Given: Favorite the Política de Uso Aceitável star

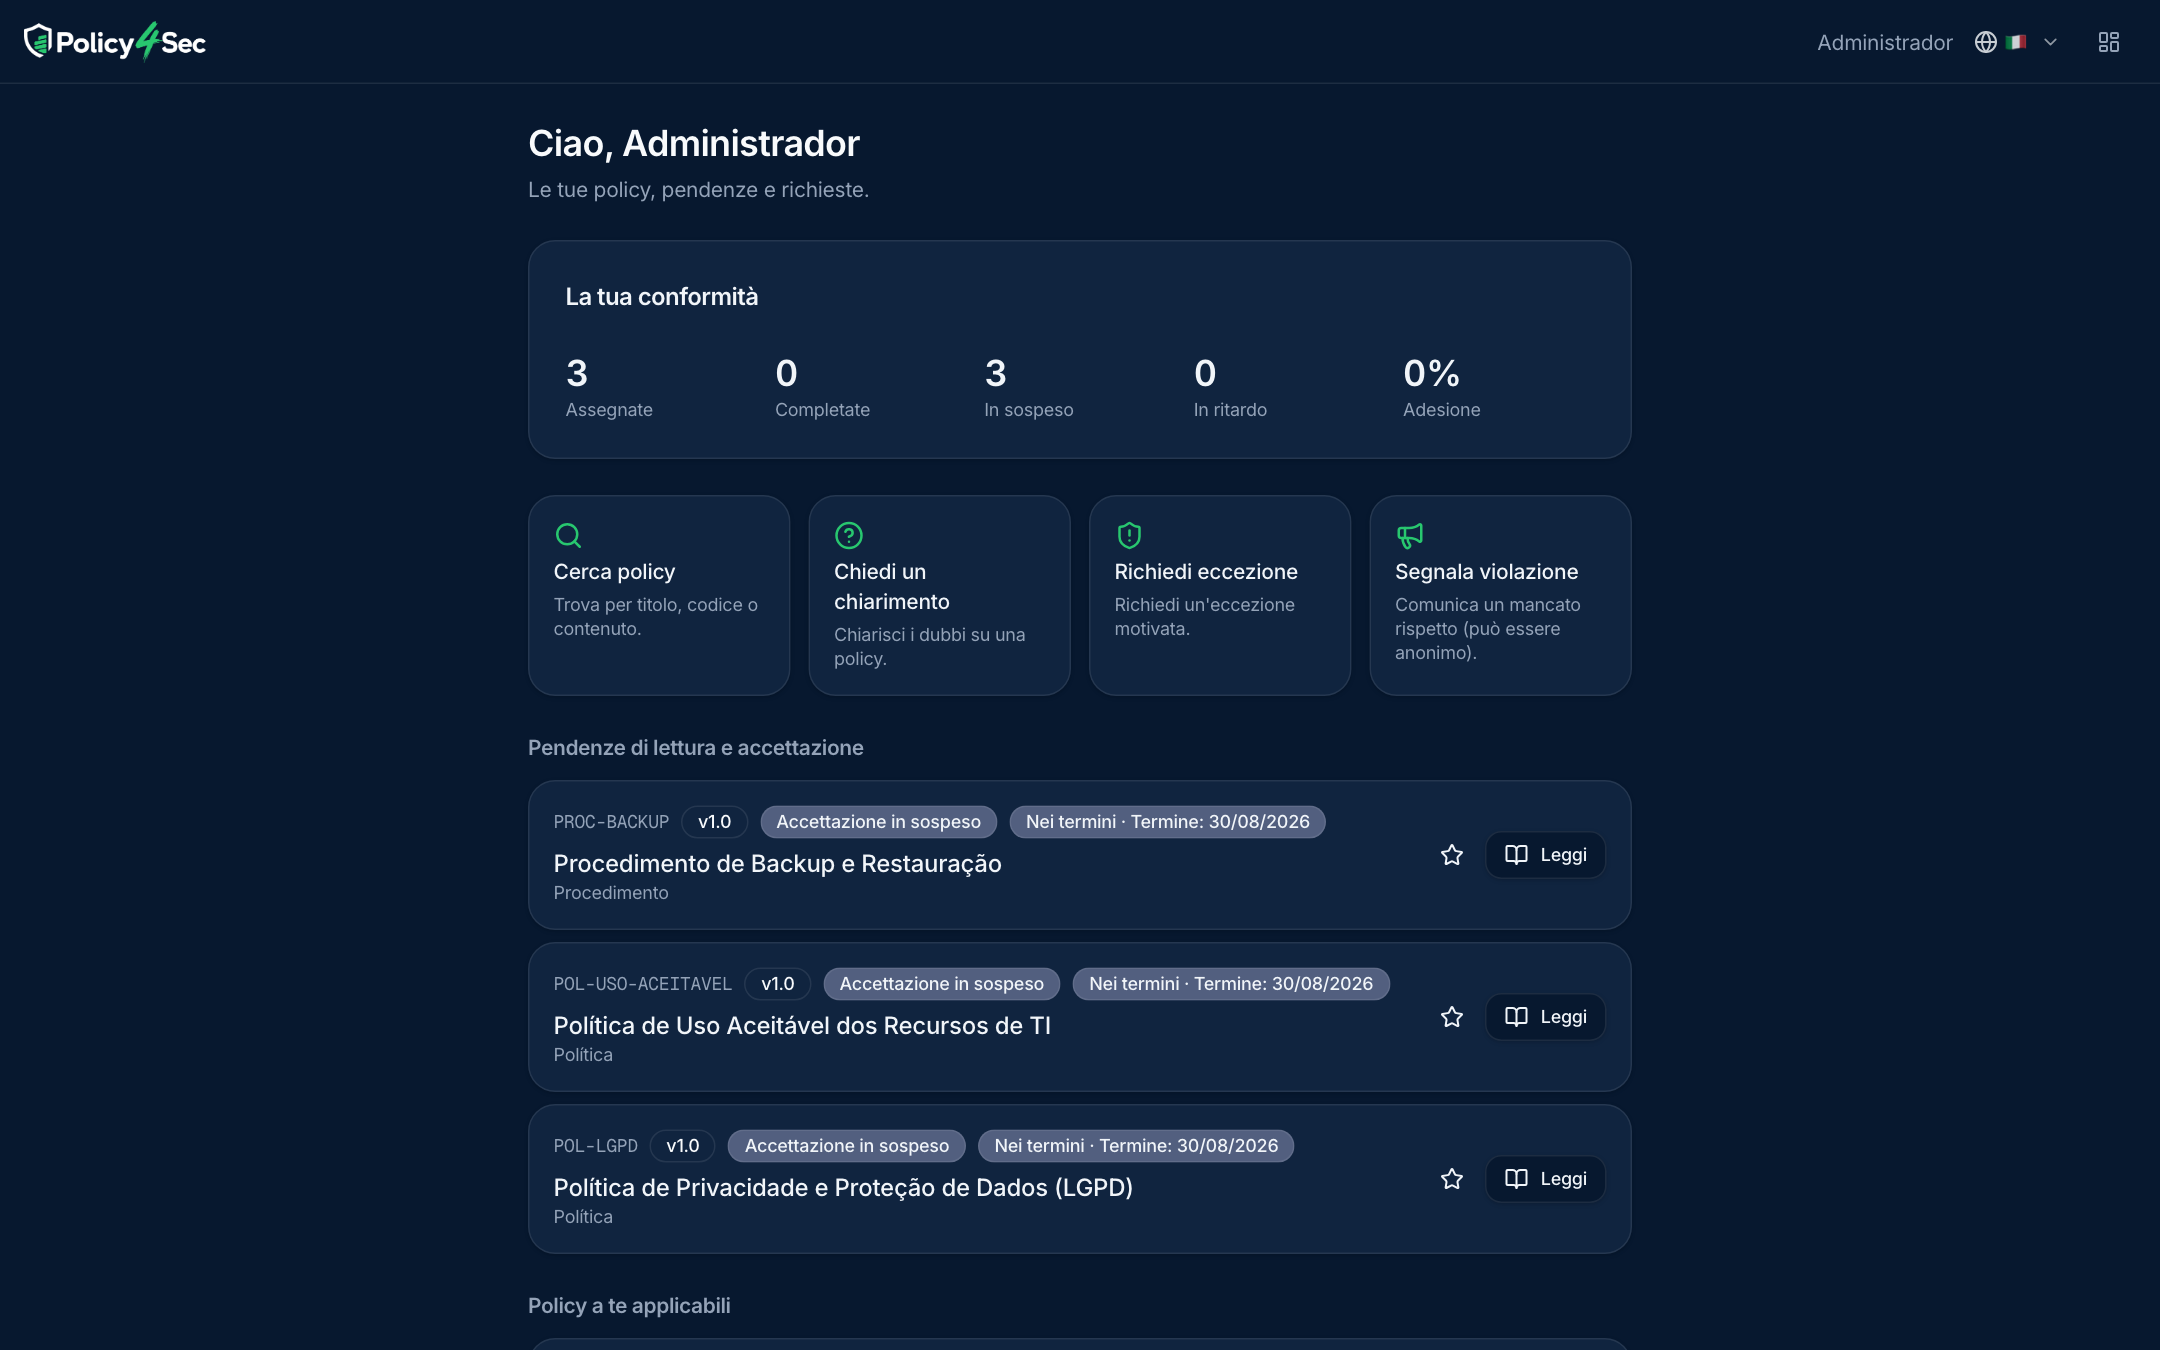Looking at the screenshot, I should pyautogui.click(x=1452, y=1017).
